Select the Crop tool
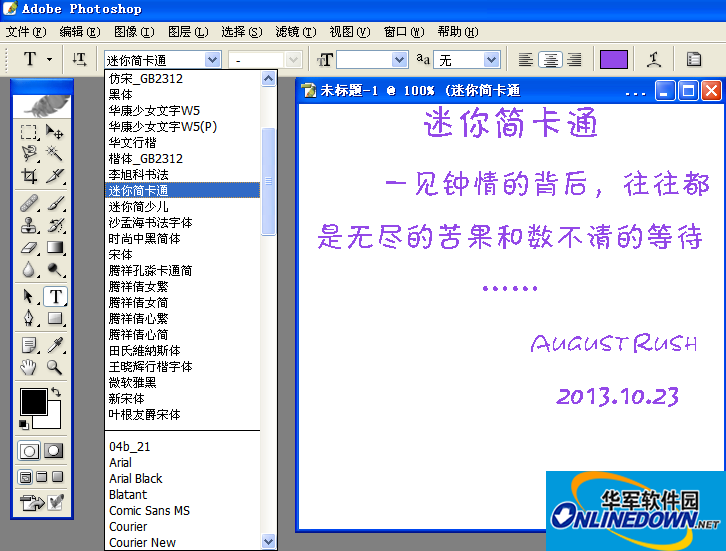The width and height of the screenshot is (726, 551). click(x=29, y=176)
